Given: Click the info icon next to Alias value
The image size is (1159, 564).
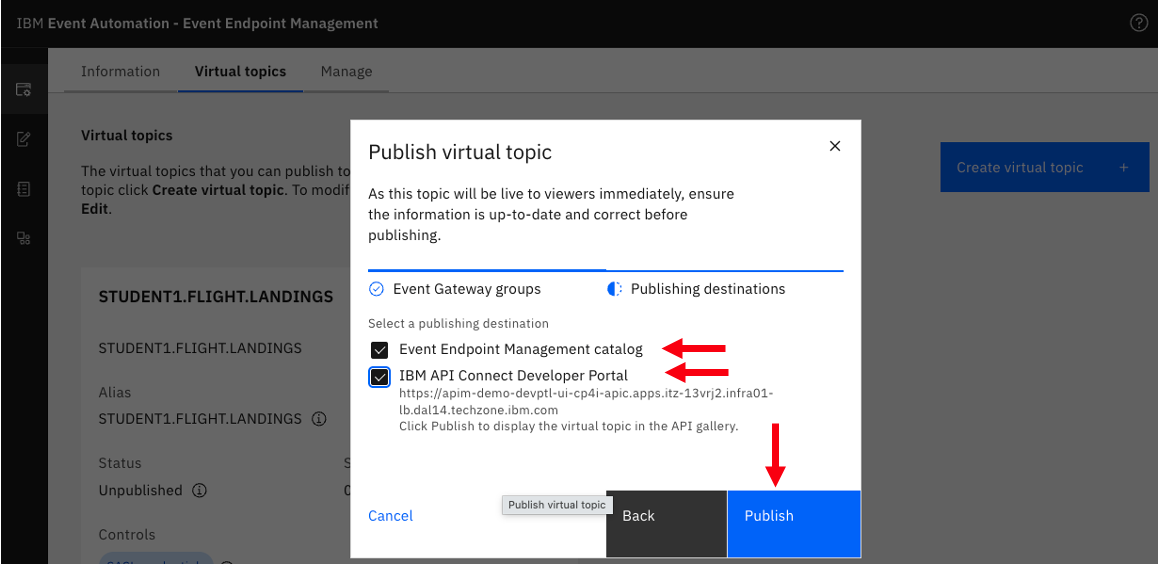Looking at the screenshot, I should 319,419.
